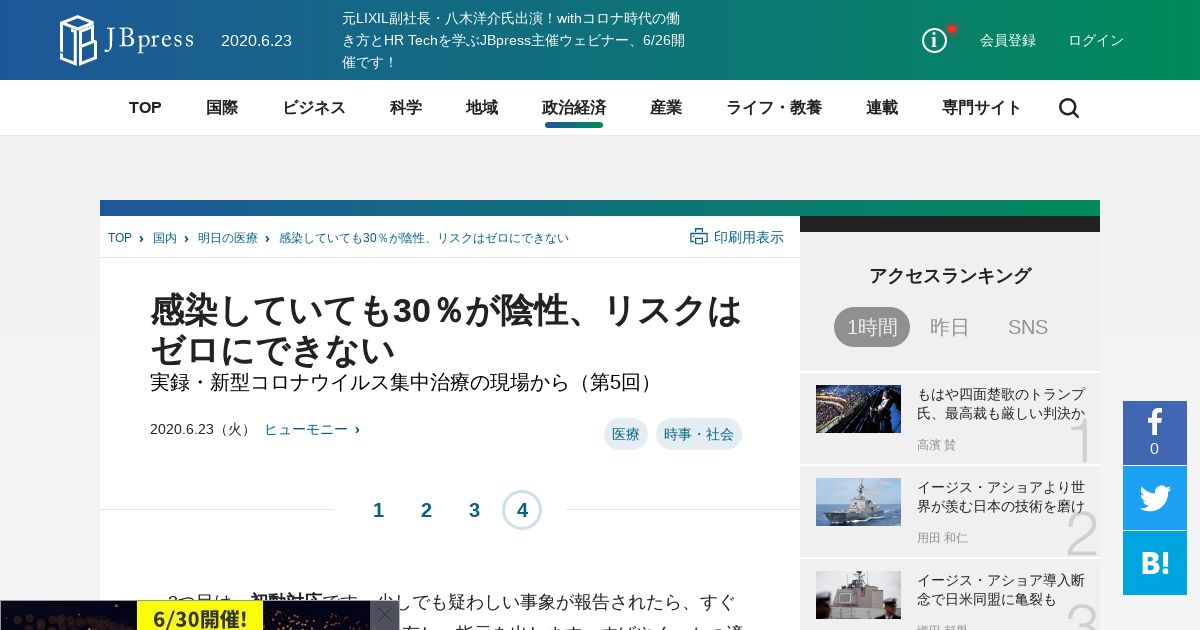The width and height of the screenshot is (1200, 630).
Task: Open the 政治経済 menu item
Action: pyautogui.click(x=574, y=108)
